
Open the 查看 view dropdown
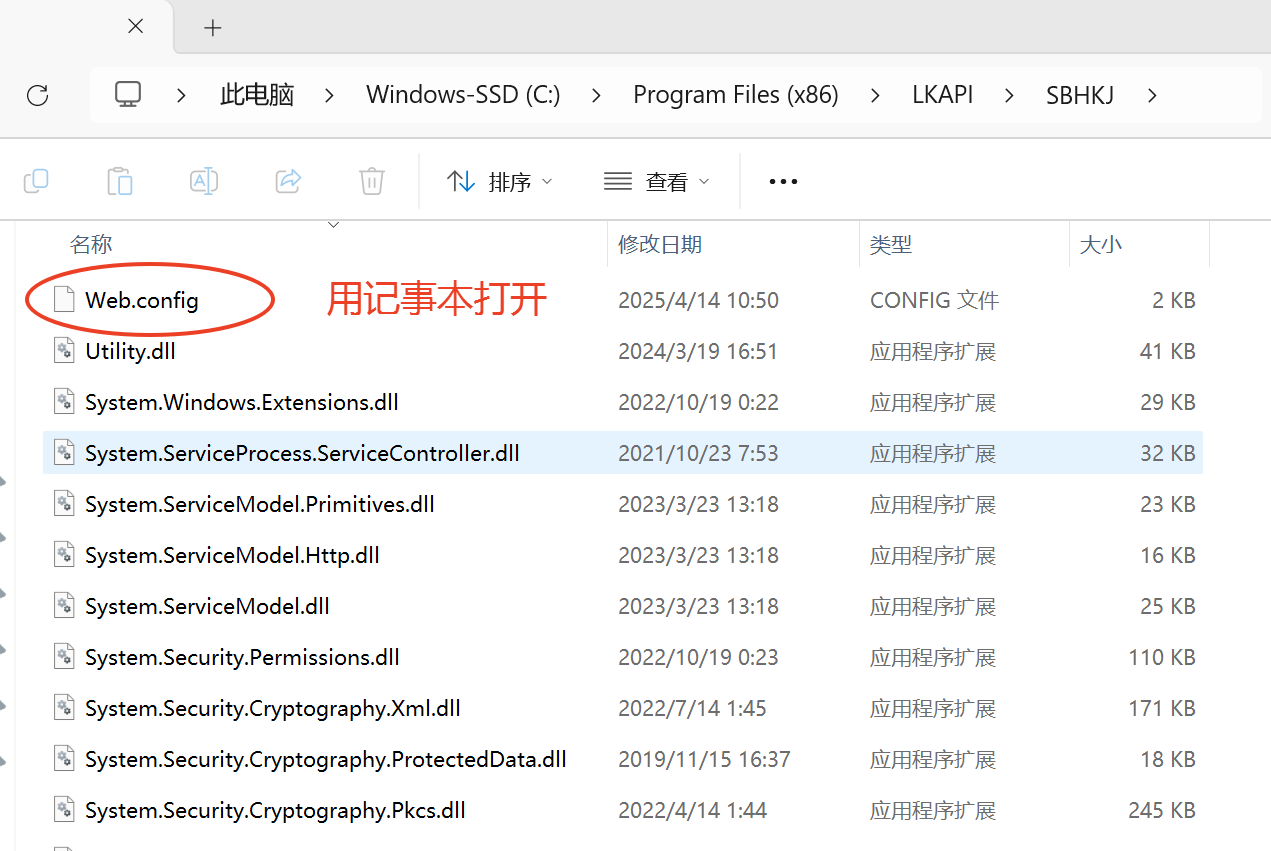click(x=657, y=182)
